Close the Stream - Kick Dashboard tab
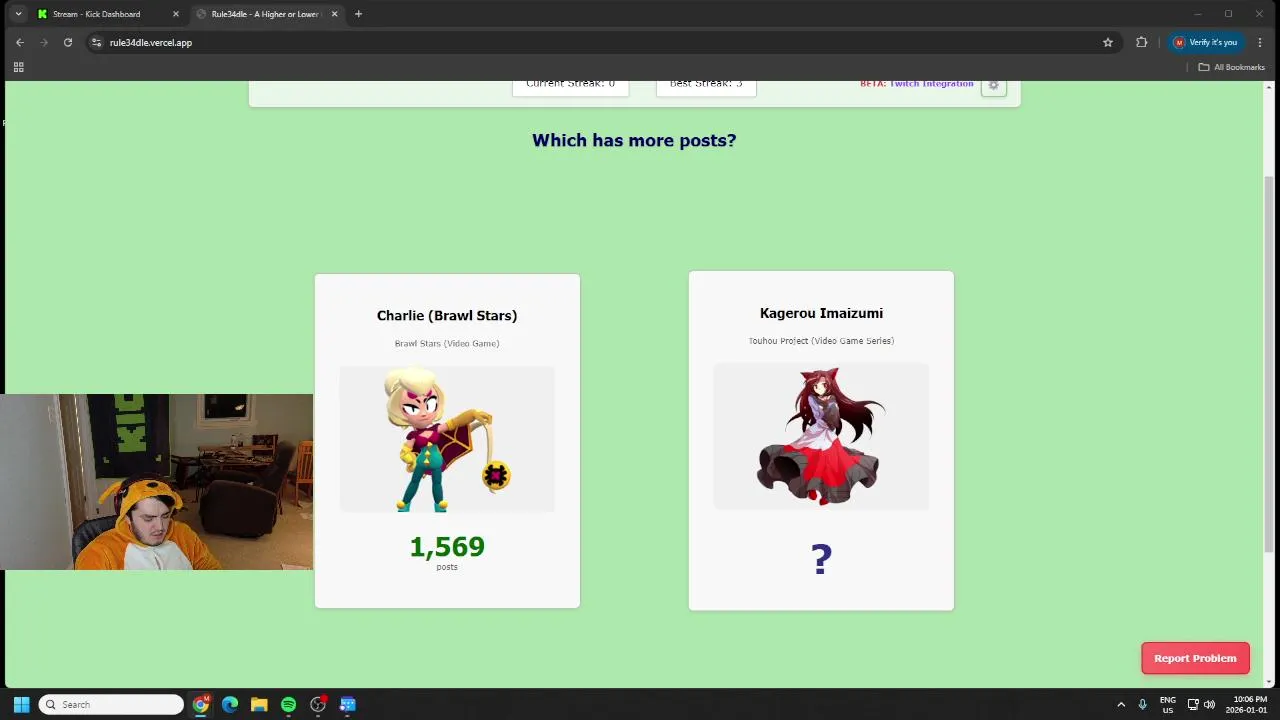Viewport: 1280px width, 720px height. (x=176, y=14)
